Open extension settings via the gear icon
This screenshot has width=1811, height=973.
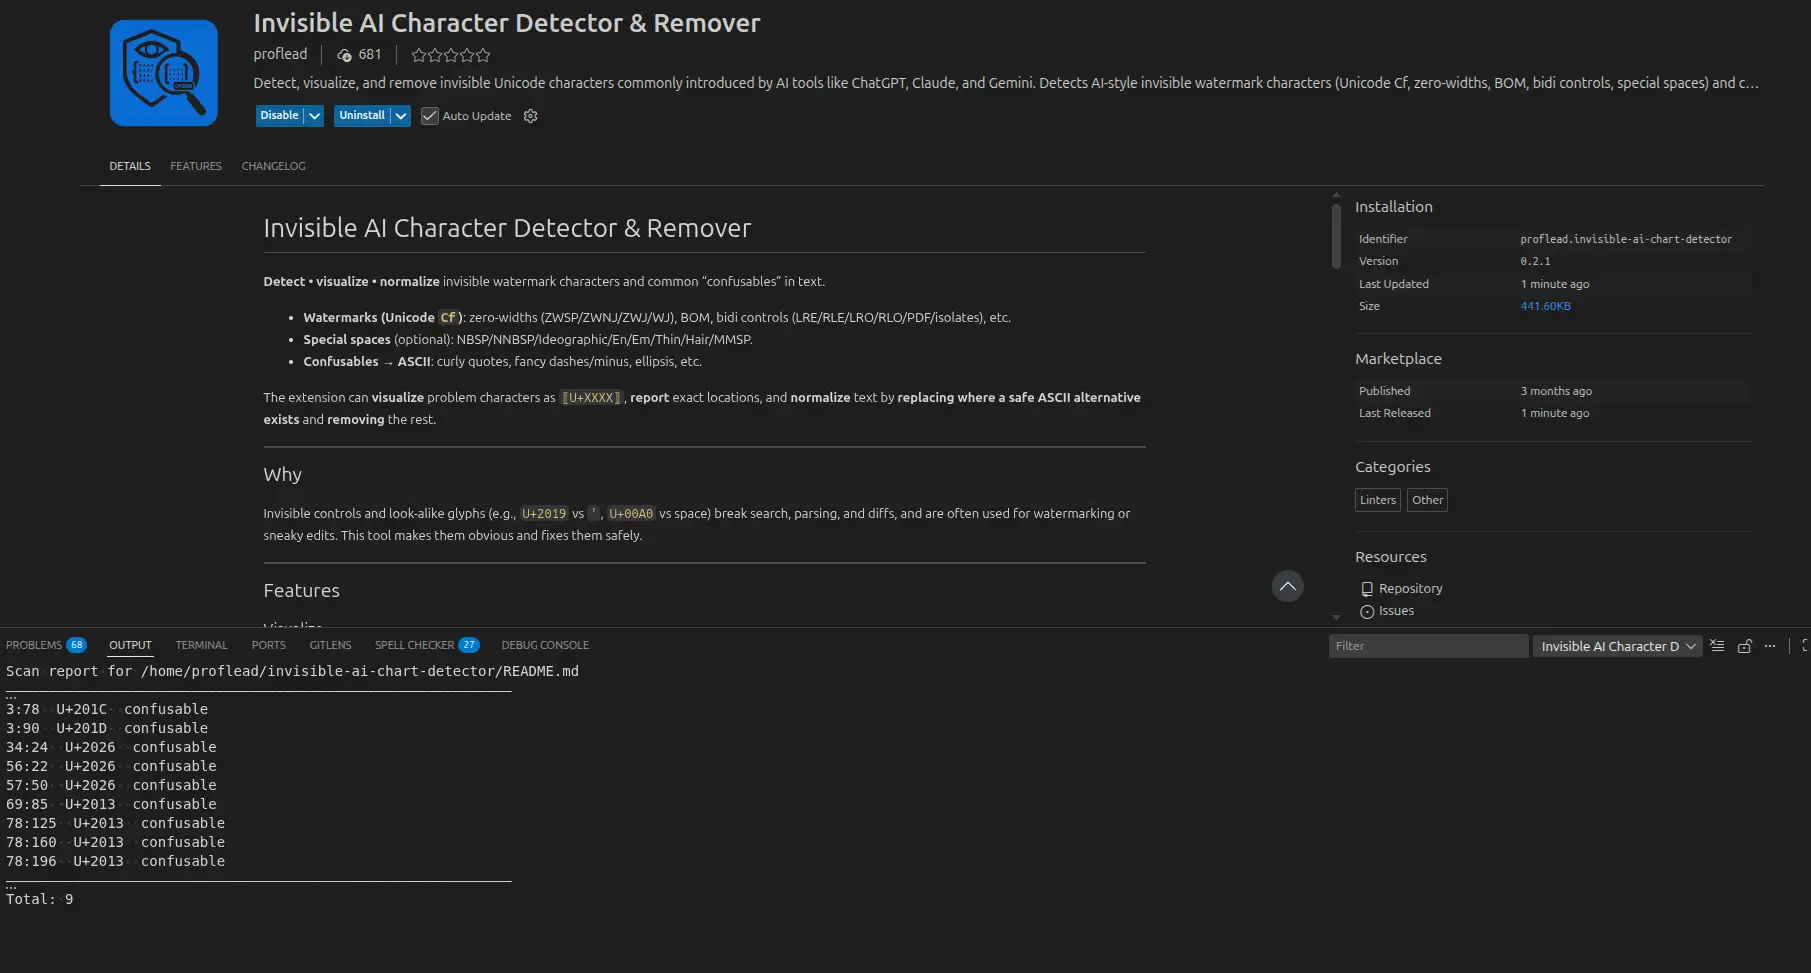[x=530, y=116]
